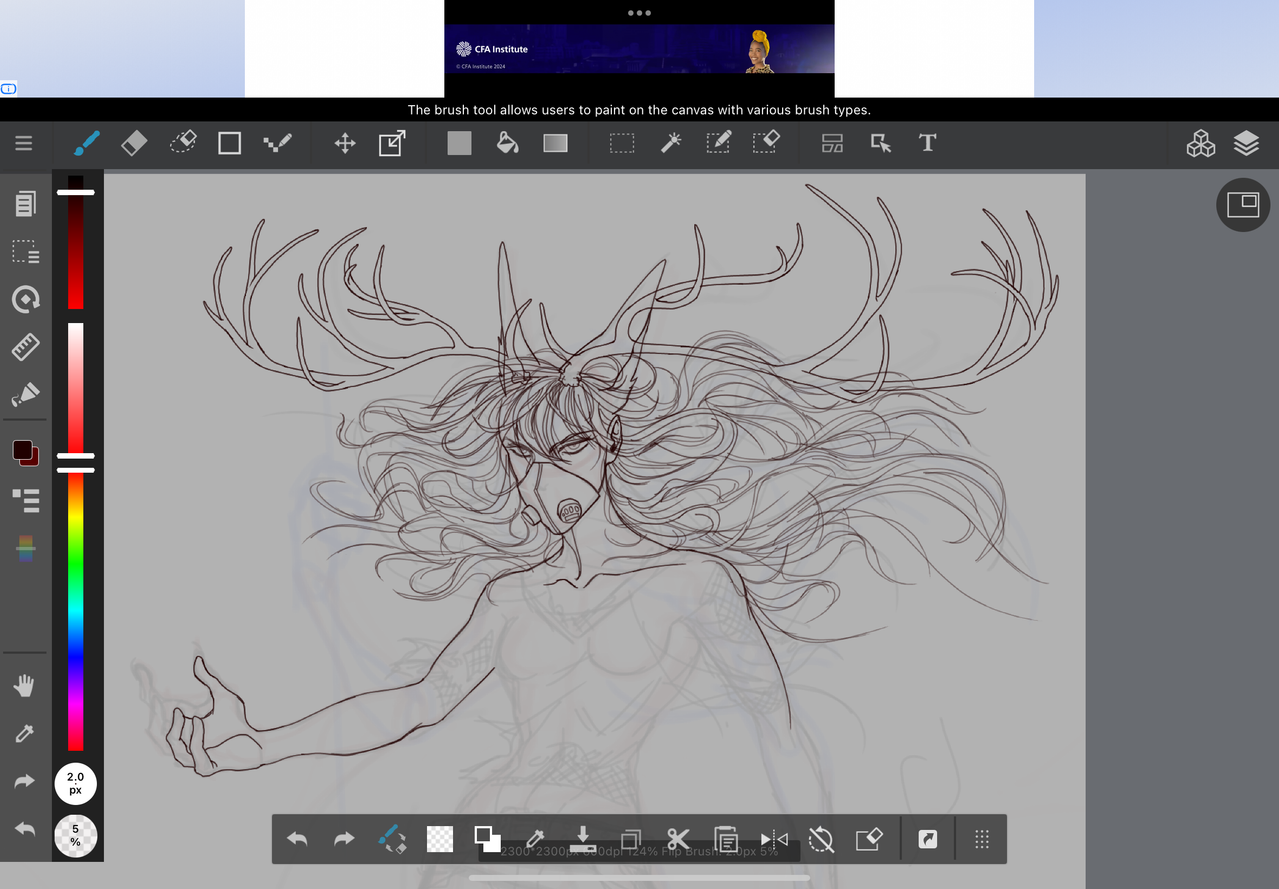The width and height of the screenshot is (1279, 889).
Task: Tap the Copy icon in bottom bar
Action: click(x=631, y=839)
